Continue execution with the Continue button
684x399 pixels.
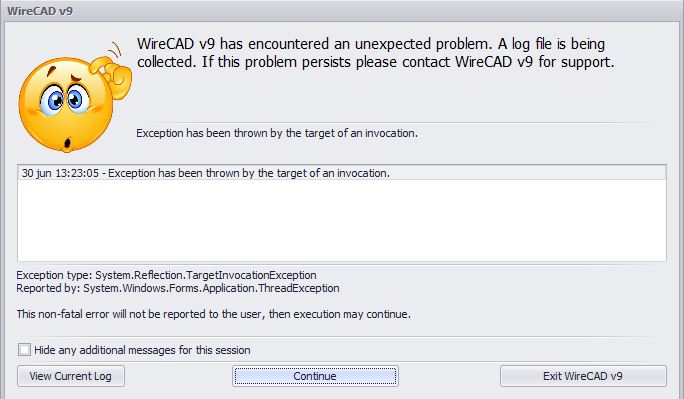(x=315, y=376)
